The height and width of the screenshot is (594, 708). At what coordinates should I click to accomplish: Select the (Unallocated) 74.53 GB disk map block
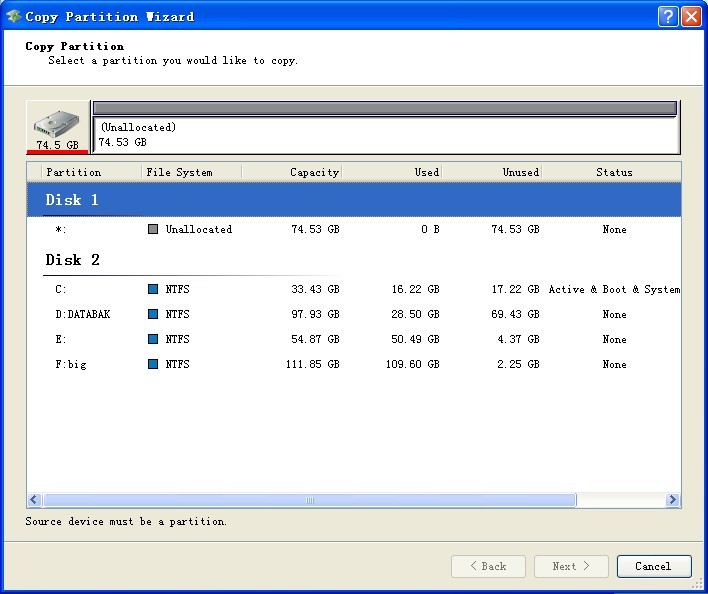386,127
